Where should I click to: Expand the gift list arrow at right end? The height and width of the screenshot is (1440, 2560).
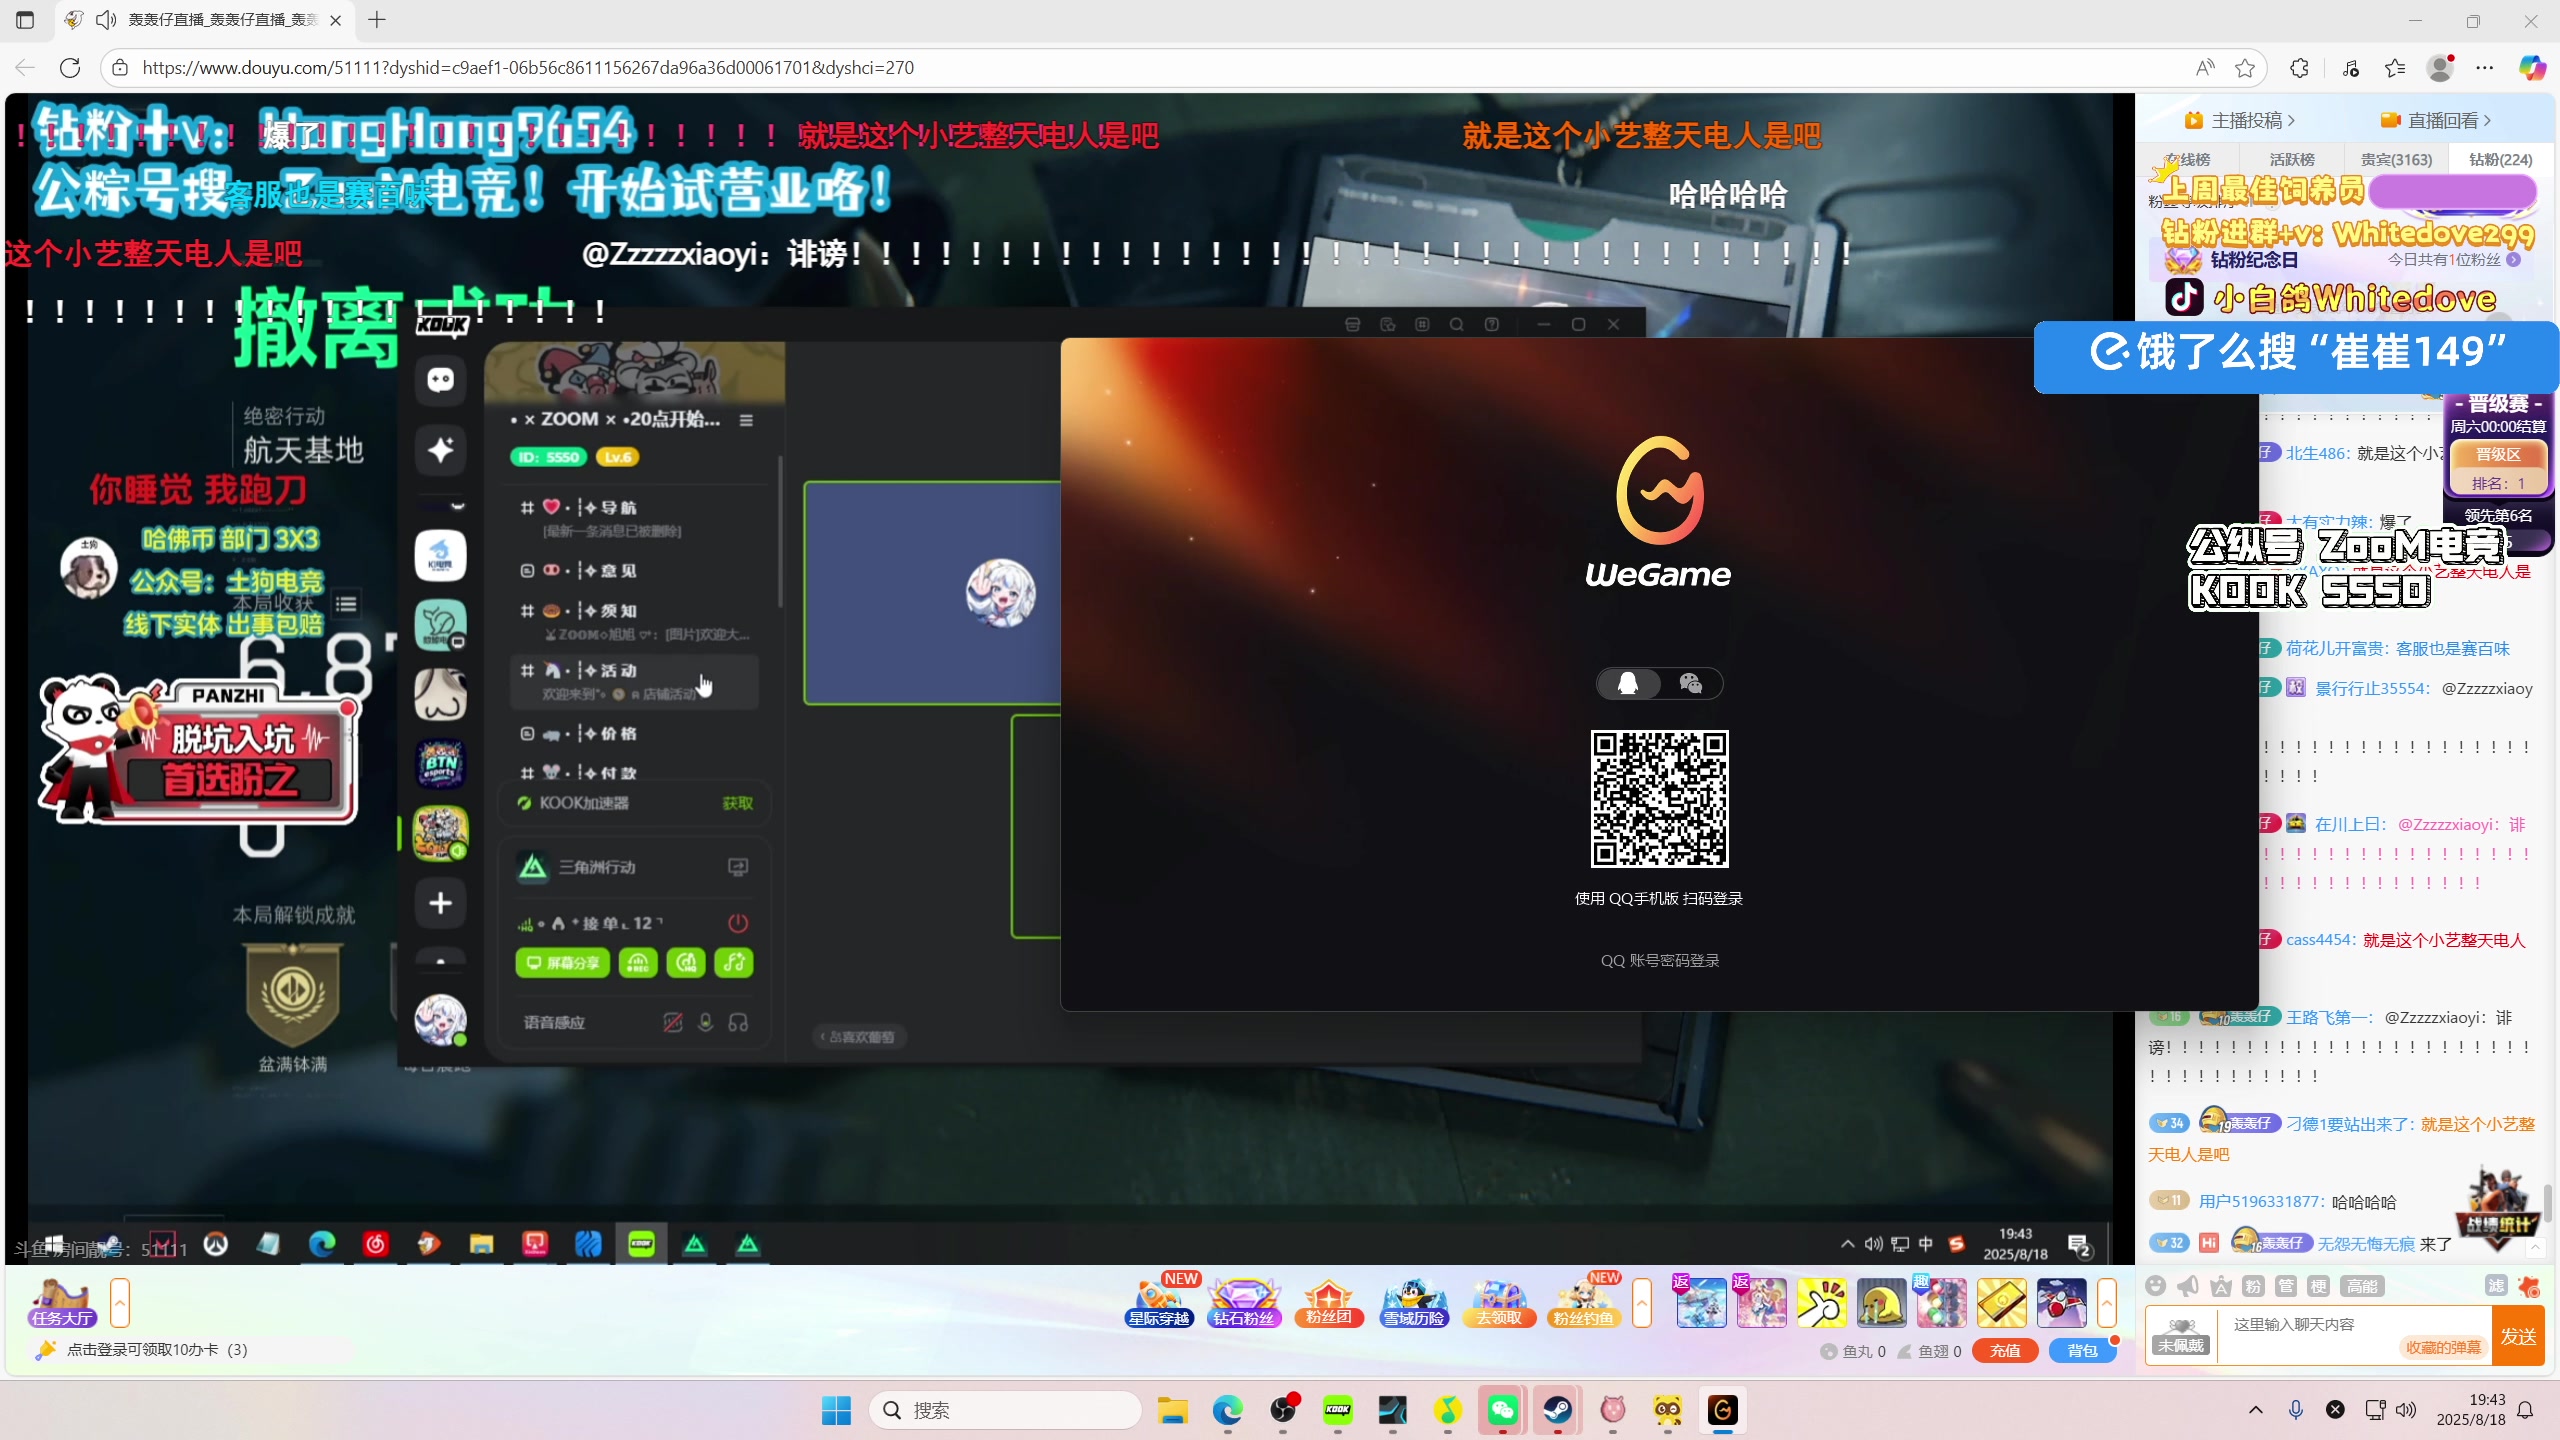(2107, 1303)
